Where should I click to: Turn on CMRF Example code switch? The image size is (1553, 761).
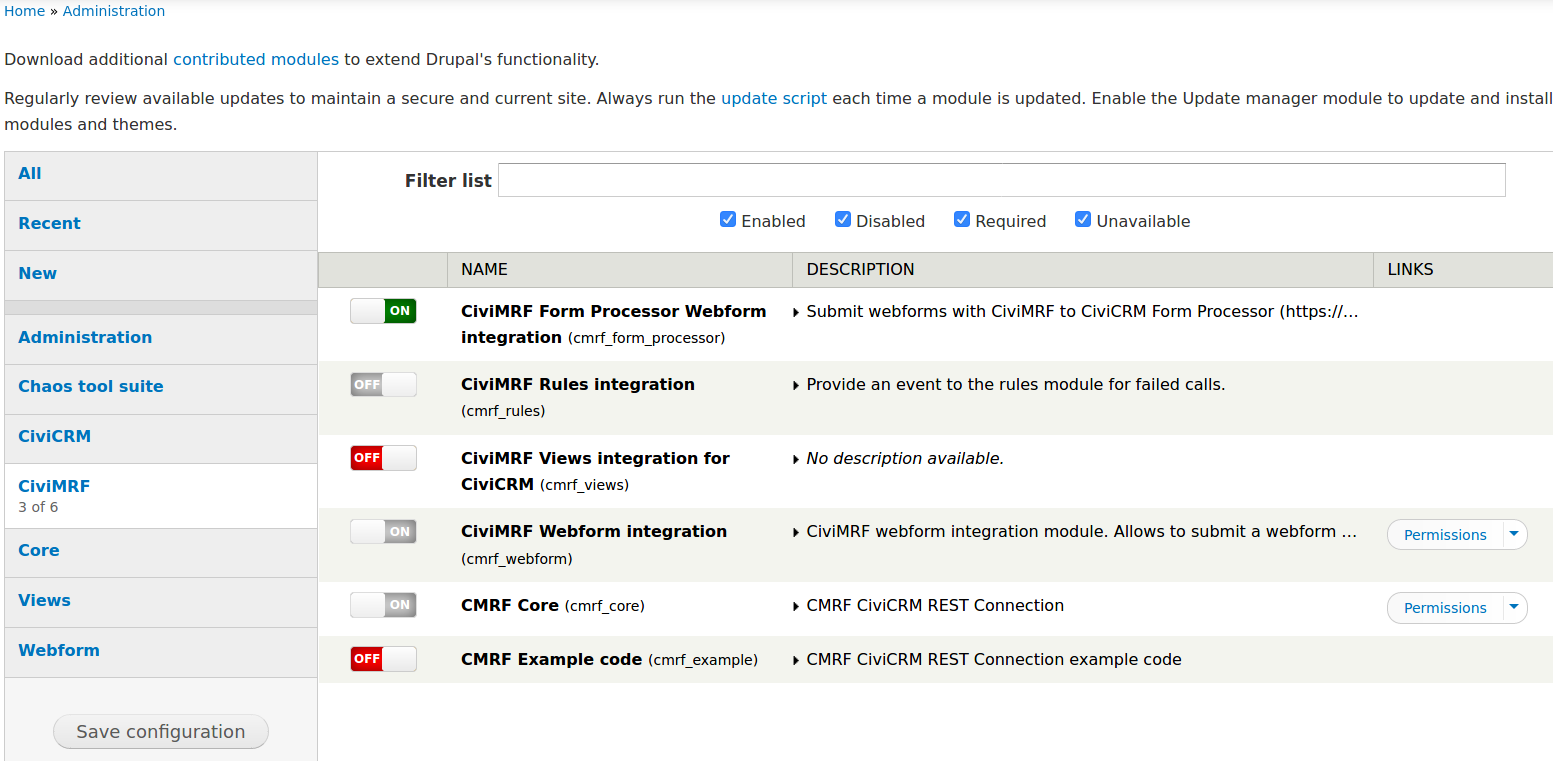click(x=383, y=659)
